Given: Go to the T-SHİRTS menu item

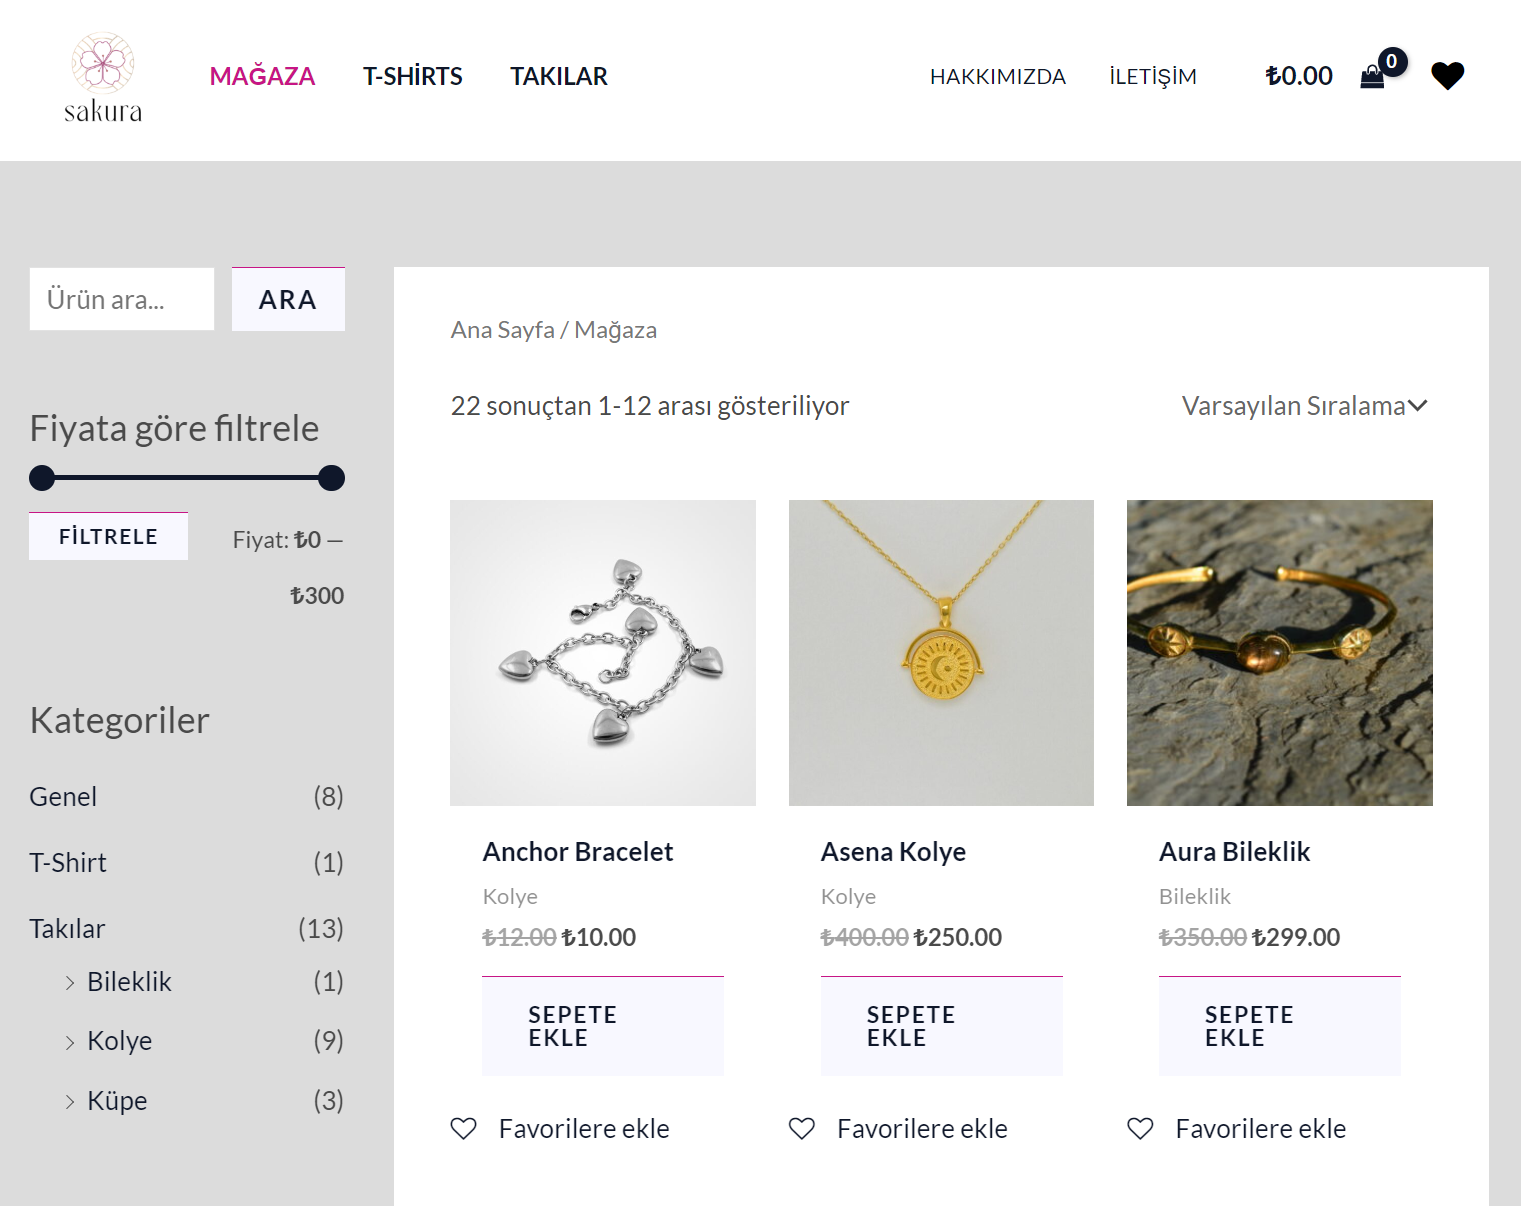Looking at the screenshot, I should point(412,77).
